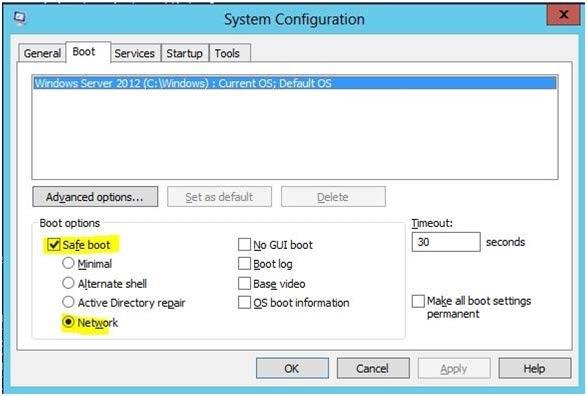
Task: Confirm settings with the OK button
Action: pyautogui.click(x=292, y=368)
